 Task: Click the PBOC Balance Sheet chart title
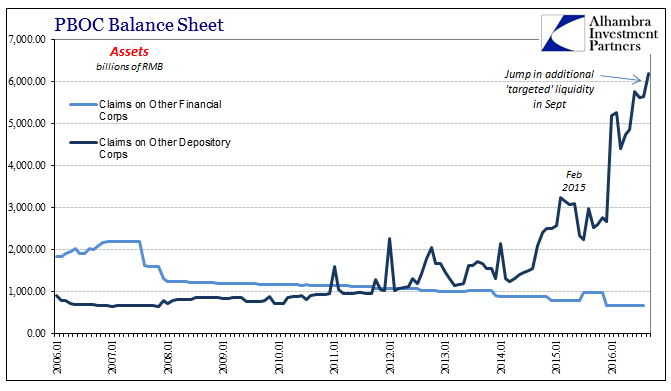coord(139,24)
